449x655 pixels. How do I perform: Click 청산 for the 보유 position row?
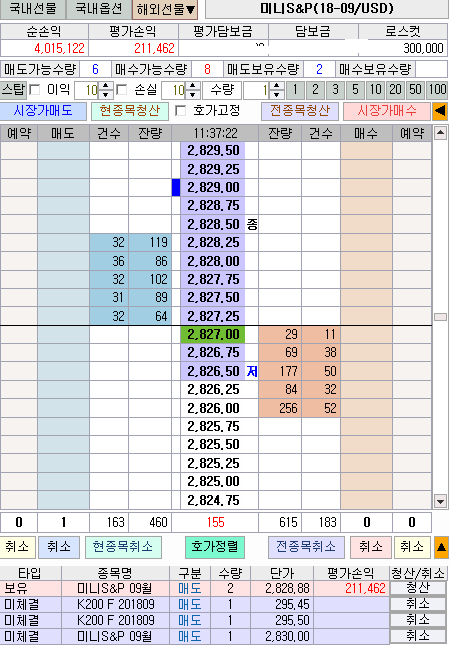(418, 588)
